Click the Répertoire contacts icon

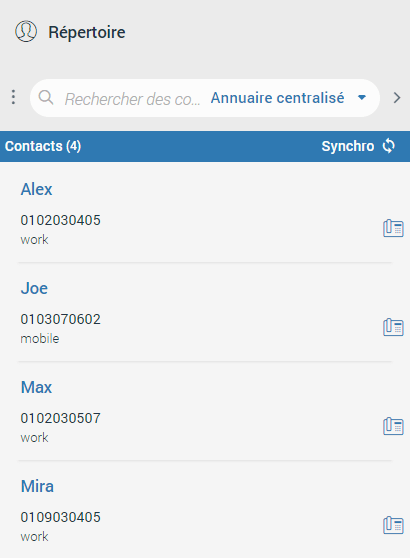coord(26,31)
